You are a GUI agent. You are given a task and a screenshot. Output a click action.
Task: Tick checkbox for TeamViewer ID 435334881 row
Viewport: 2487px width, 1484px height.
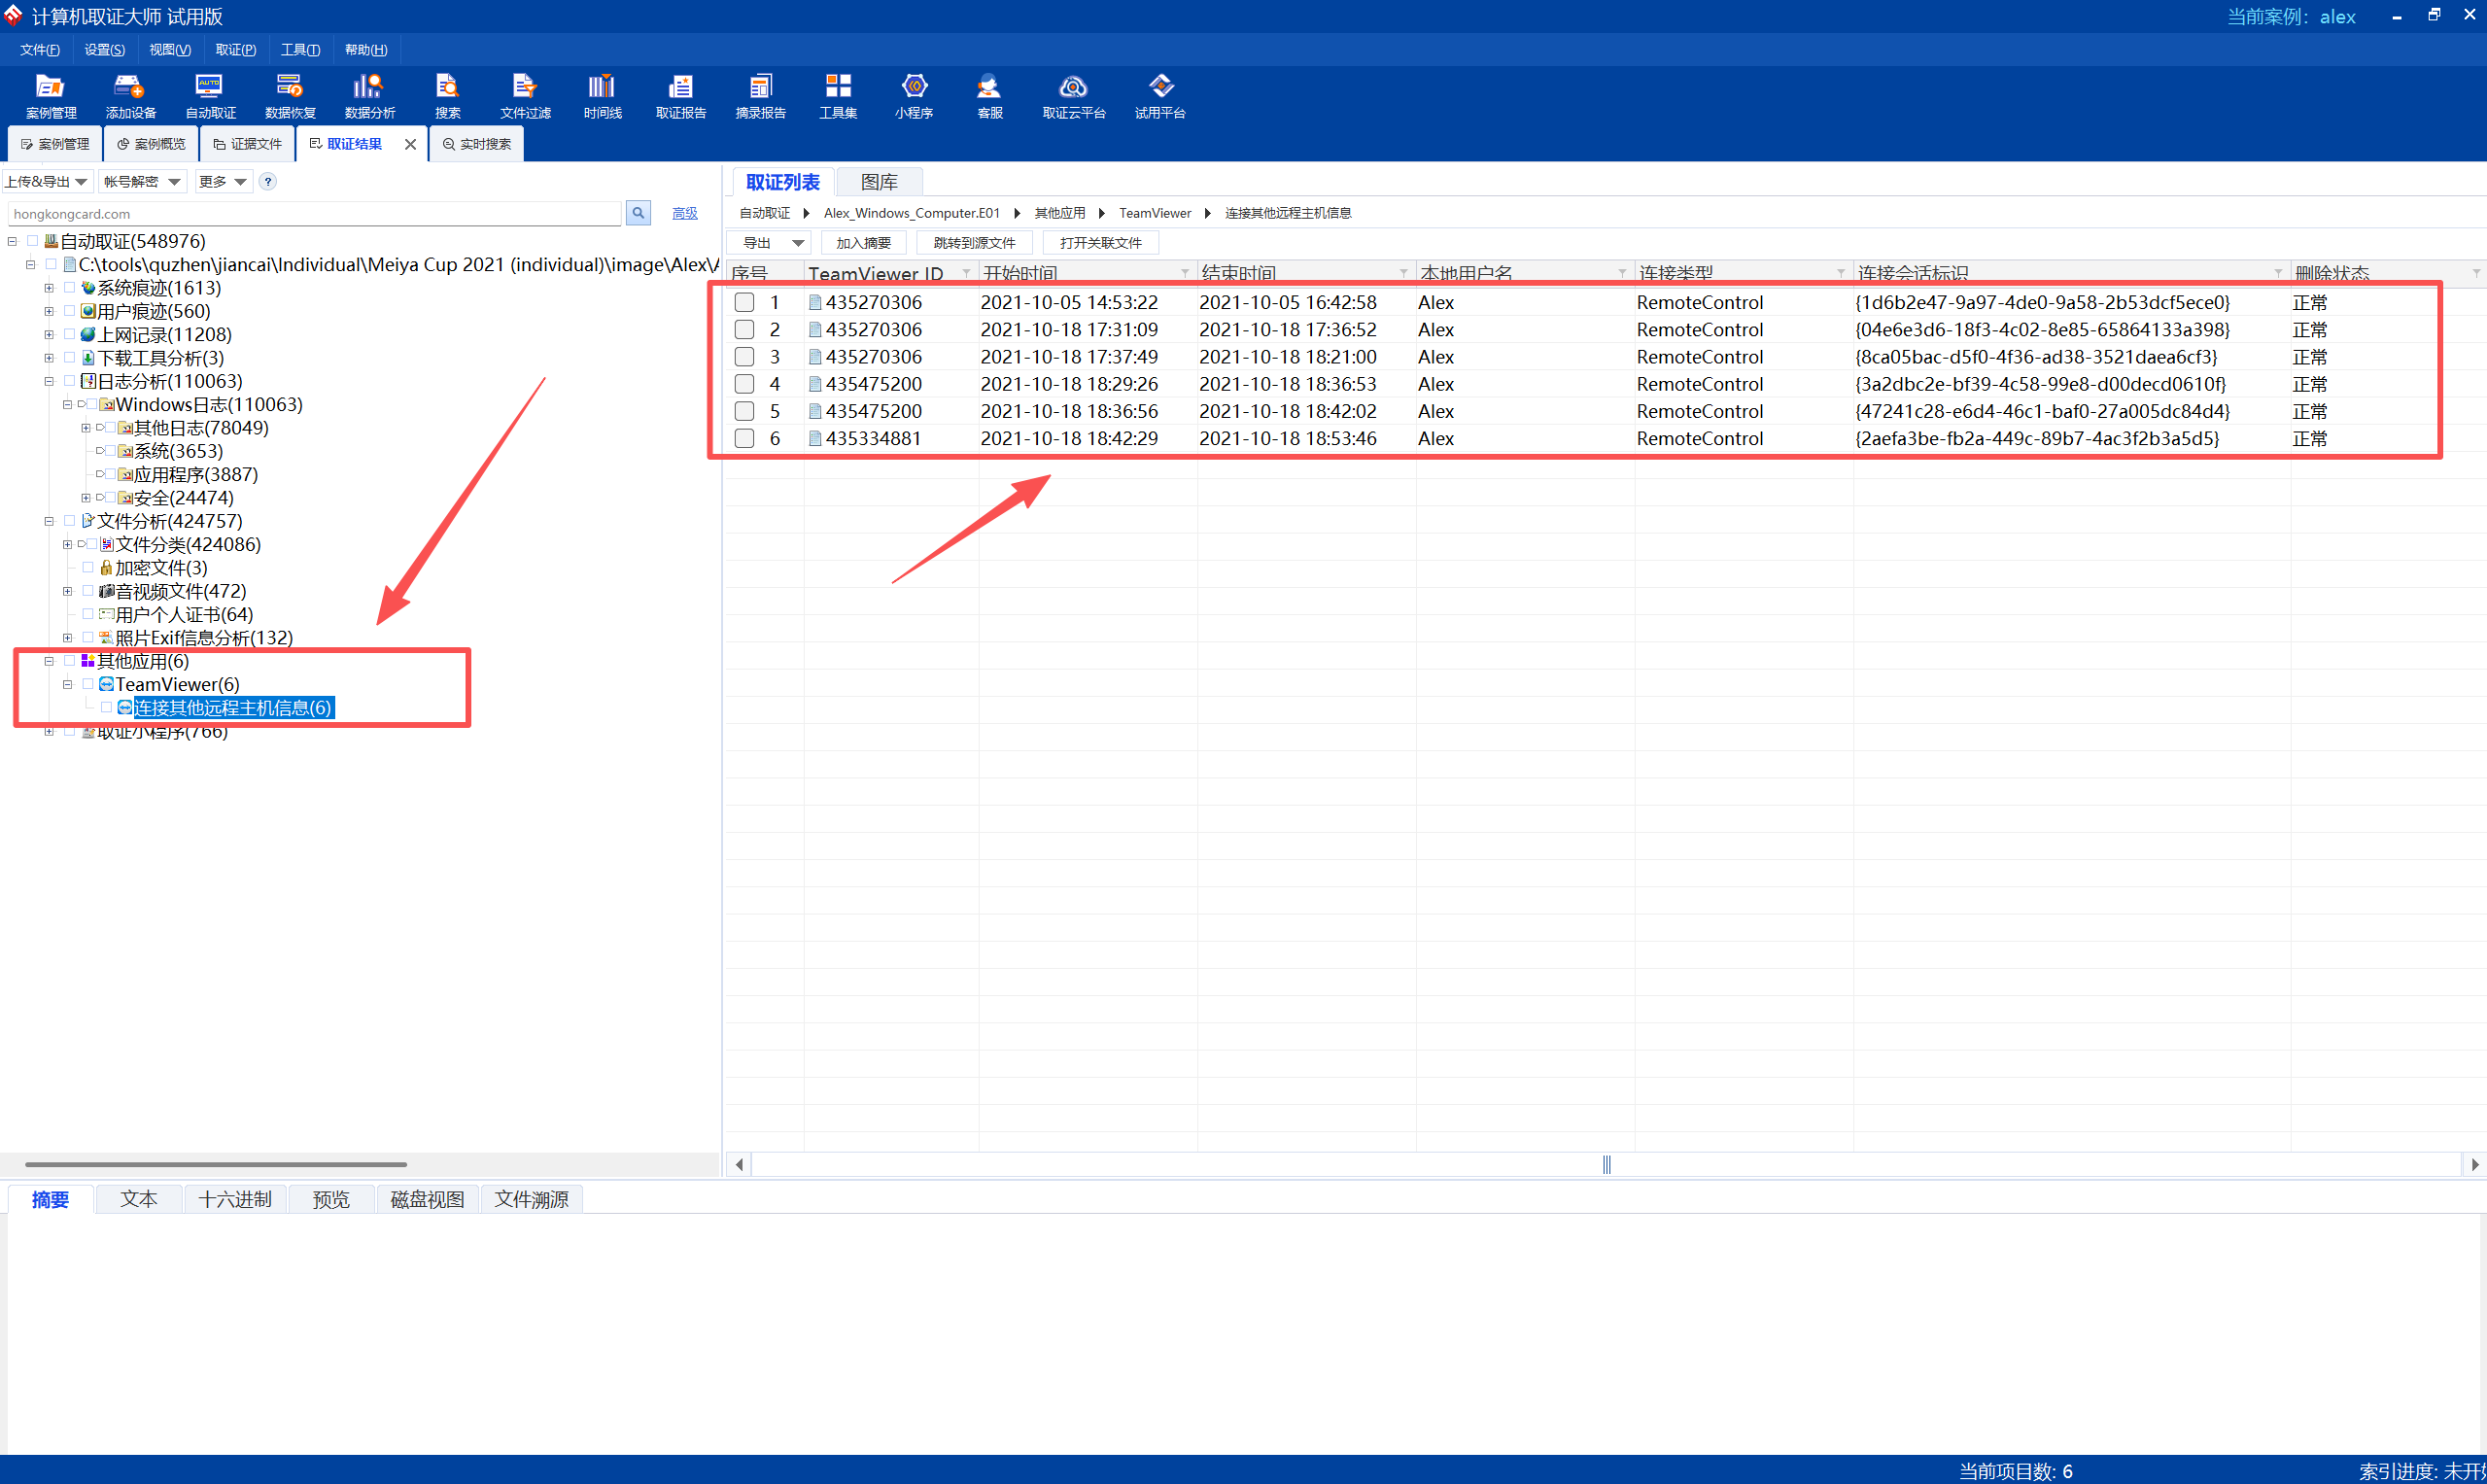pos(744,438)
